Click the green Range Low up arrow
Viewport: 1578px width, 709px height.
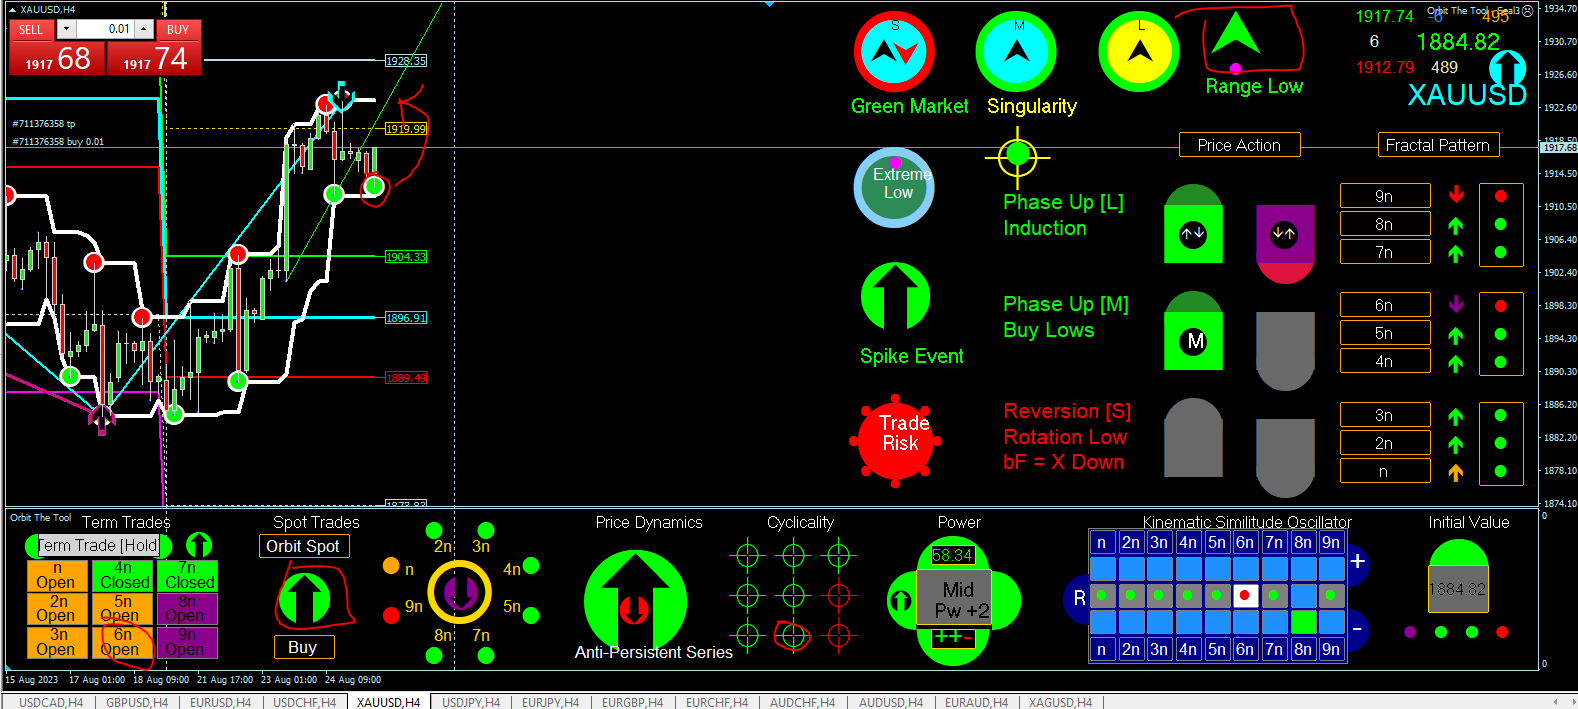(1235, 33)
